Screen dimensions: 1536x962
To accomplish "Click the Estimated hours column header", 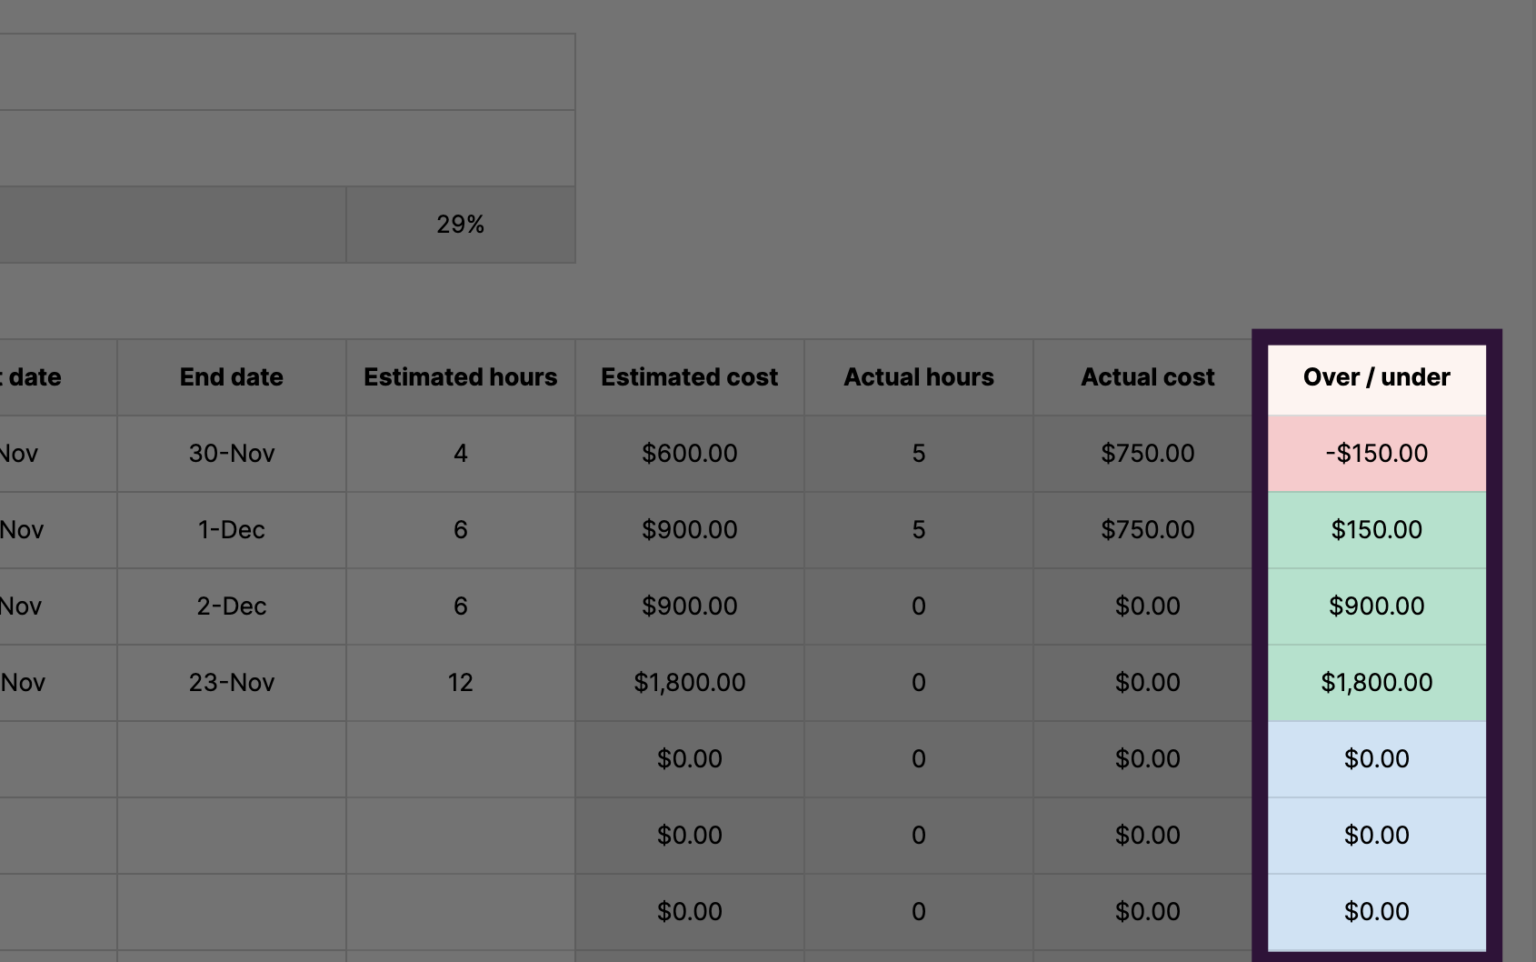I will click(x=460, y=377).
